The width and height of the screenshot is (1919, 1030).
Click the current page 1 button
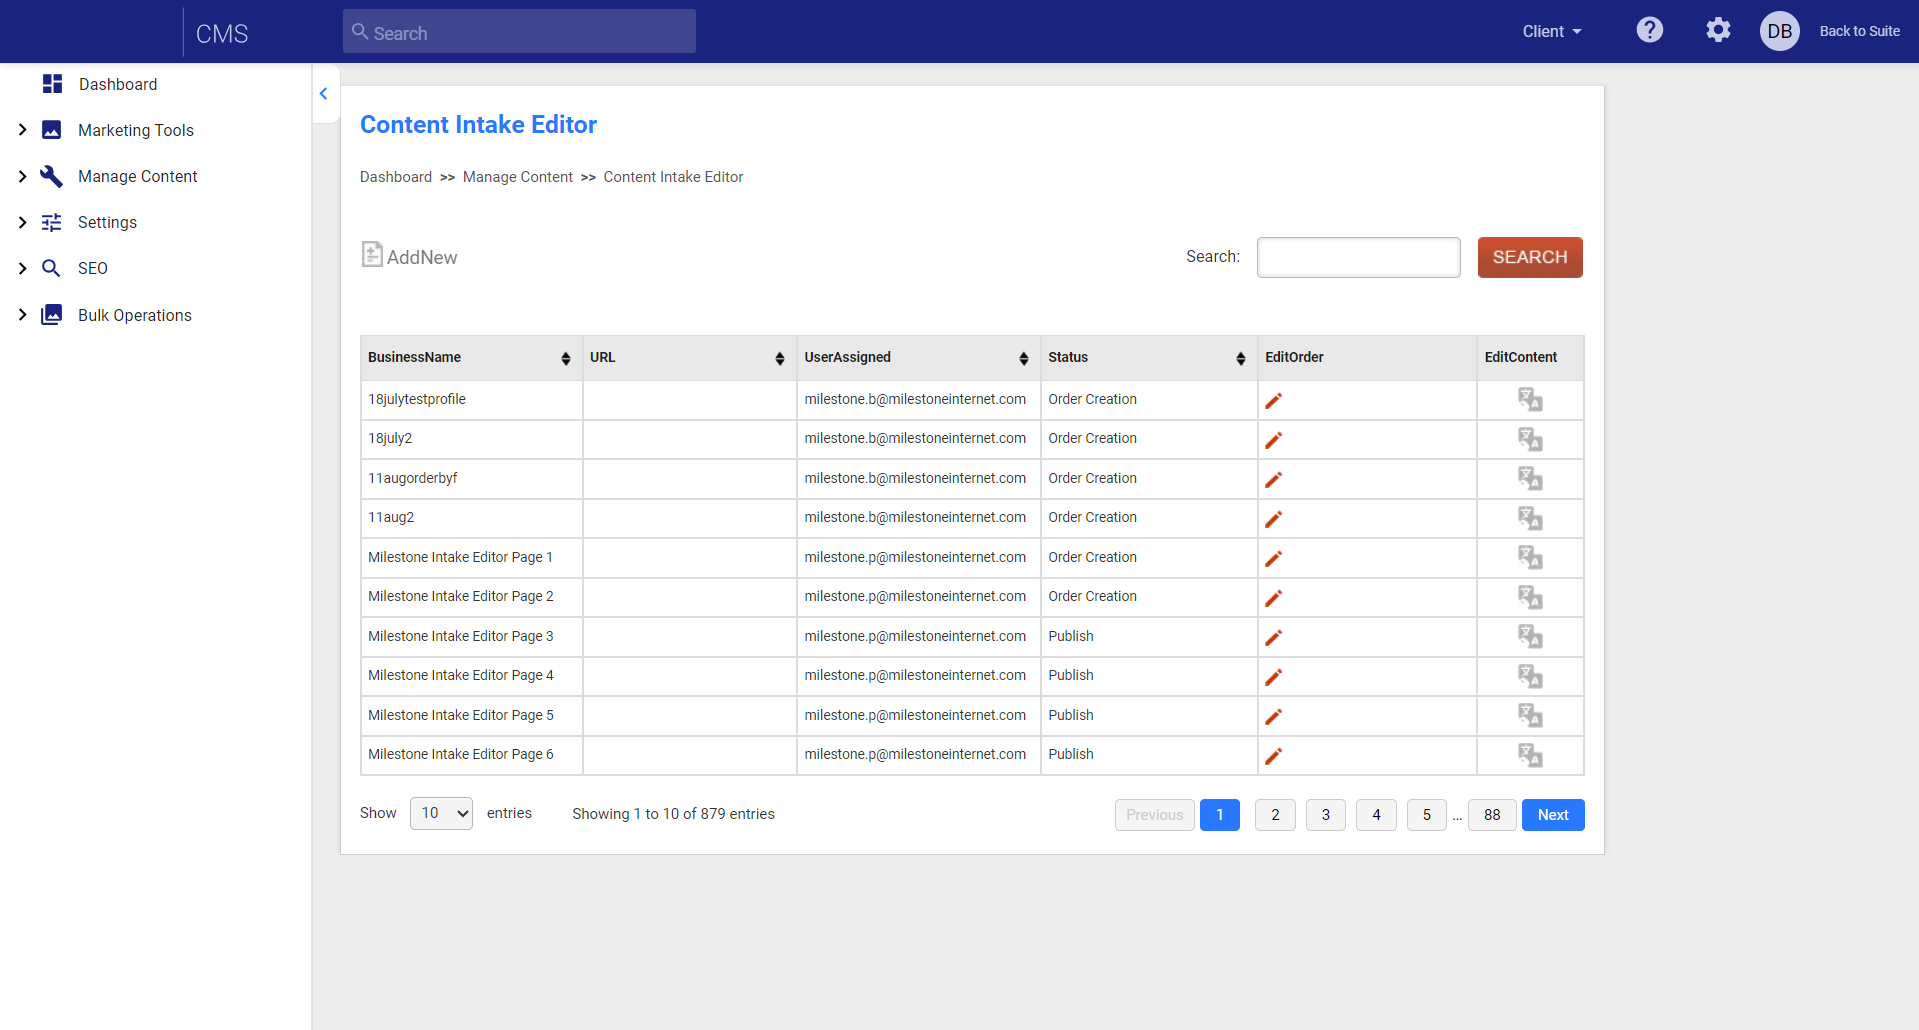(1220, 815)
